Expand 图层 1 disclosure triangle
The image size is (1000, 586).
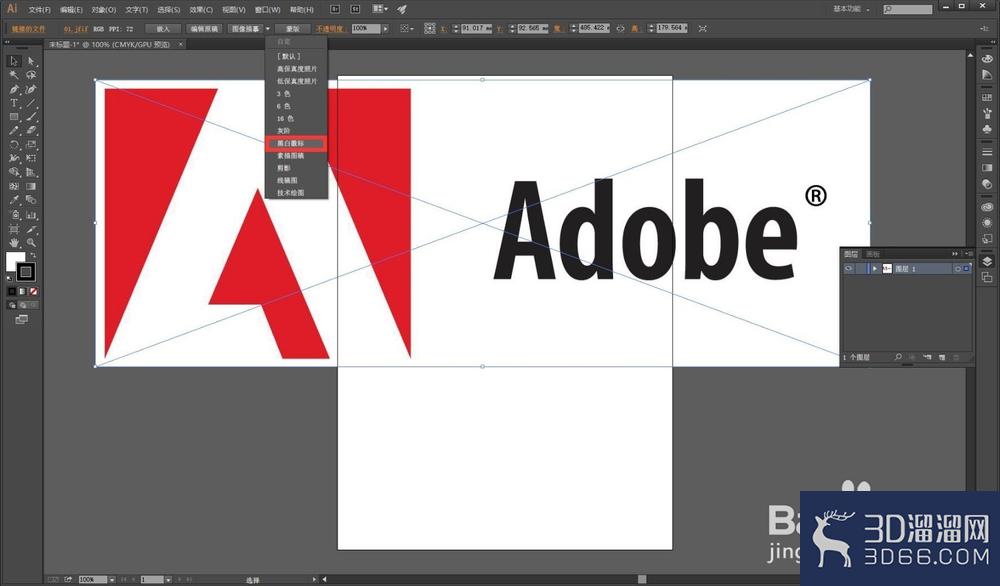(874, 269)
